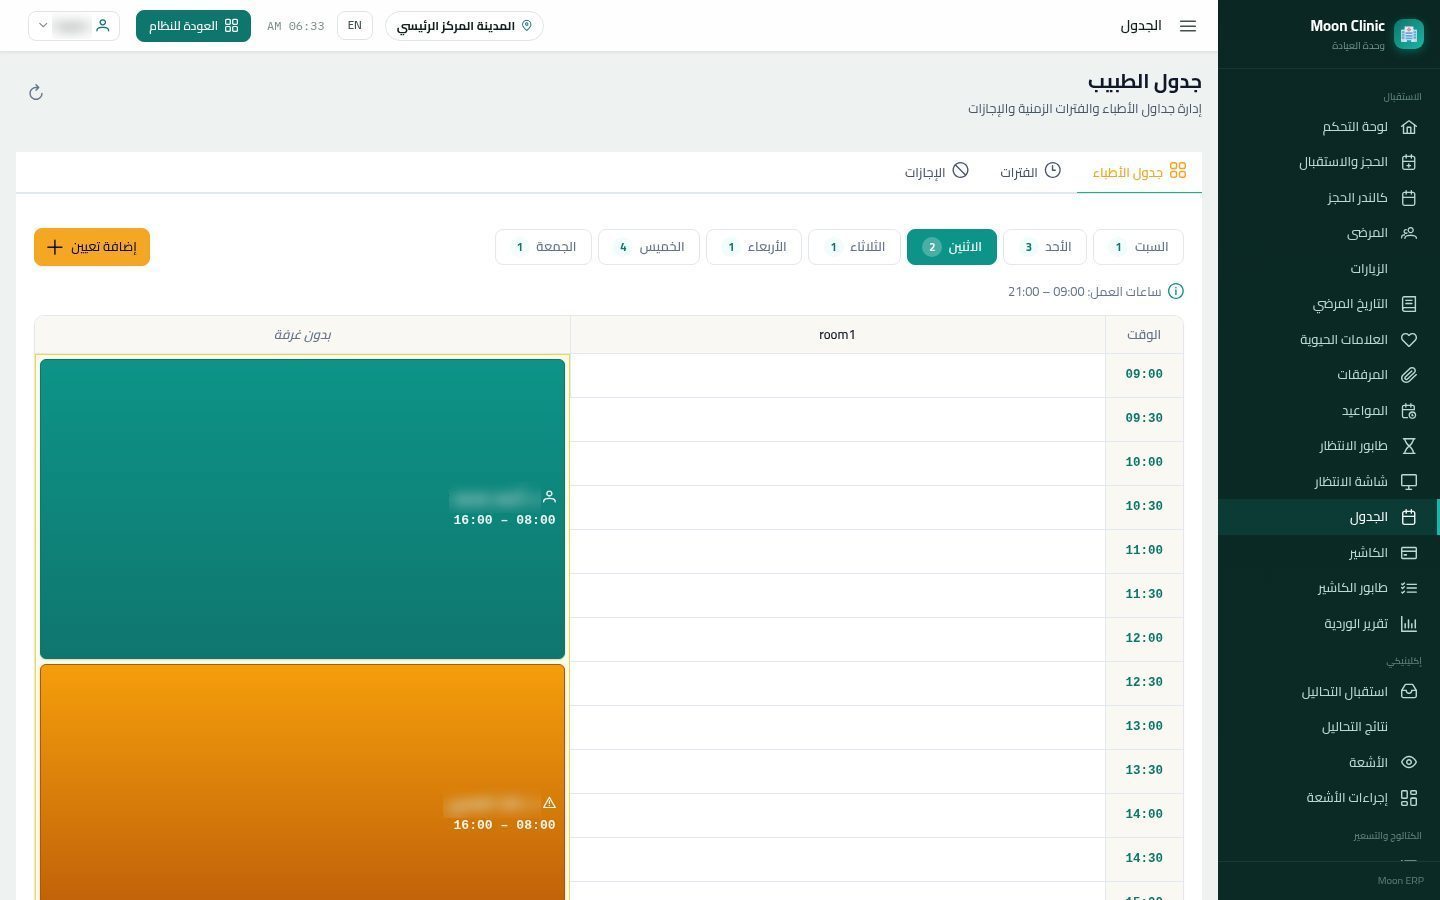This screenshot has width=1440, height=900.
Task: Click the الوقت column header
Action: [x=1144, y=335]
